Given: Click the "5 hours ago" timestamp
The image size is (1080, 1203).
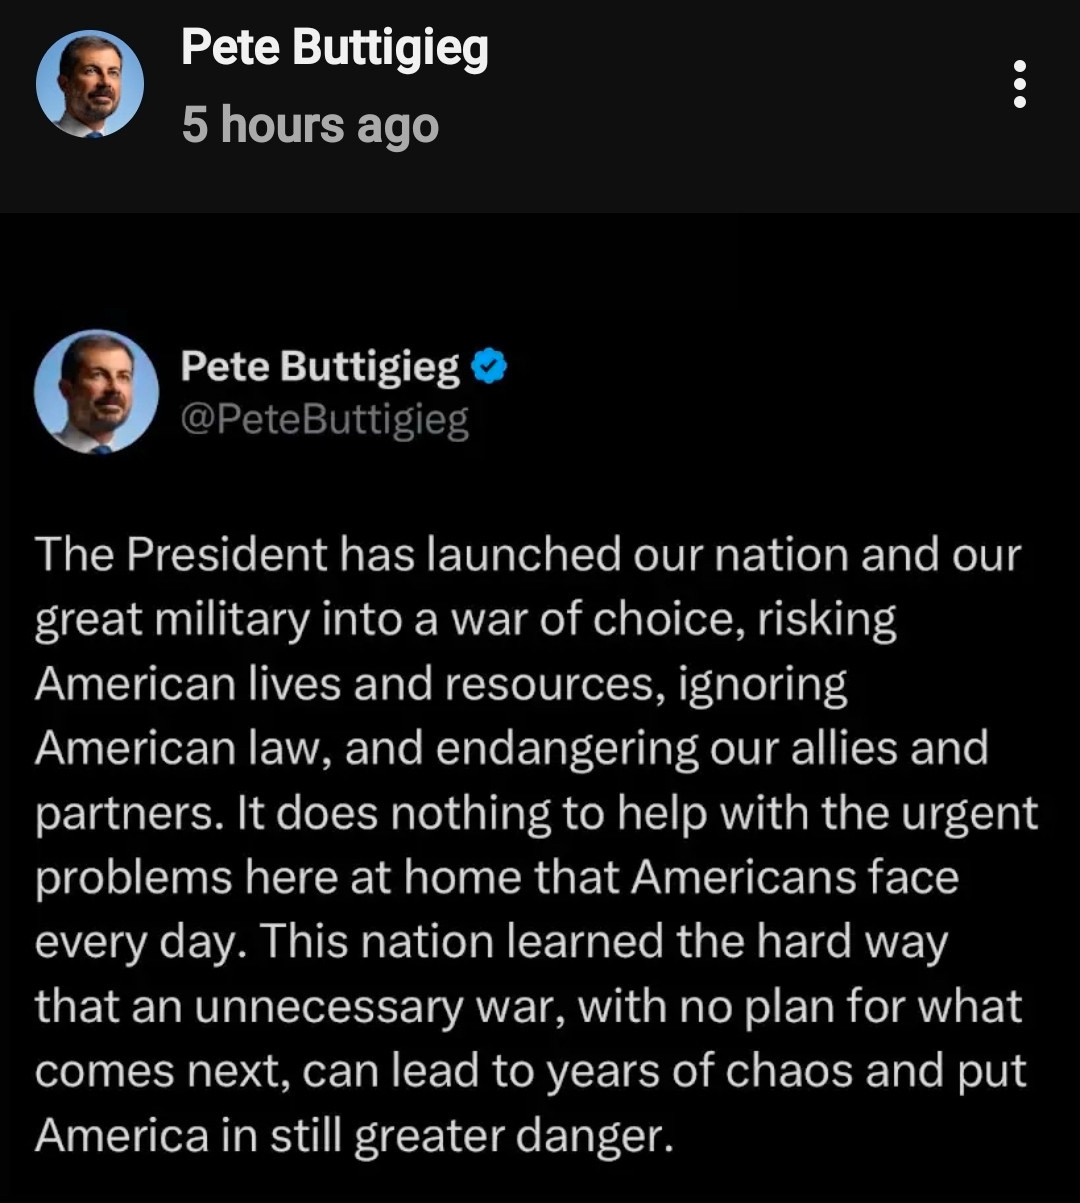Looking at the screenshot, I should tap(310, 125).
